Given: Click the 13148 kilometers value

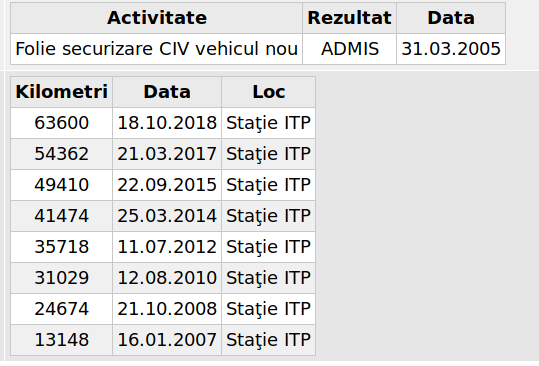Looking at the screenshot, I should [x=62, y=340].
